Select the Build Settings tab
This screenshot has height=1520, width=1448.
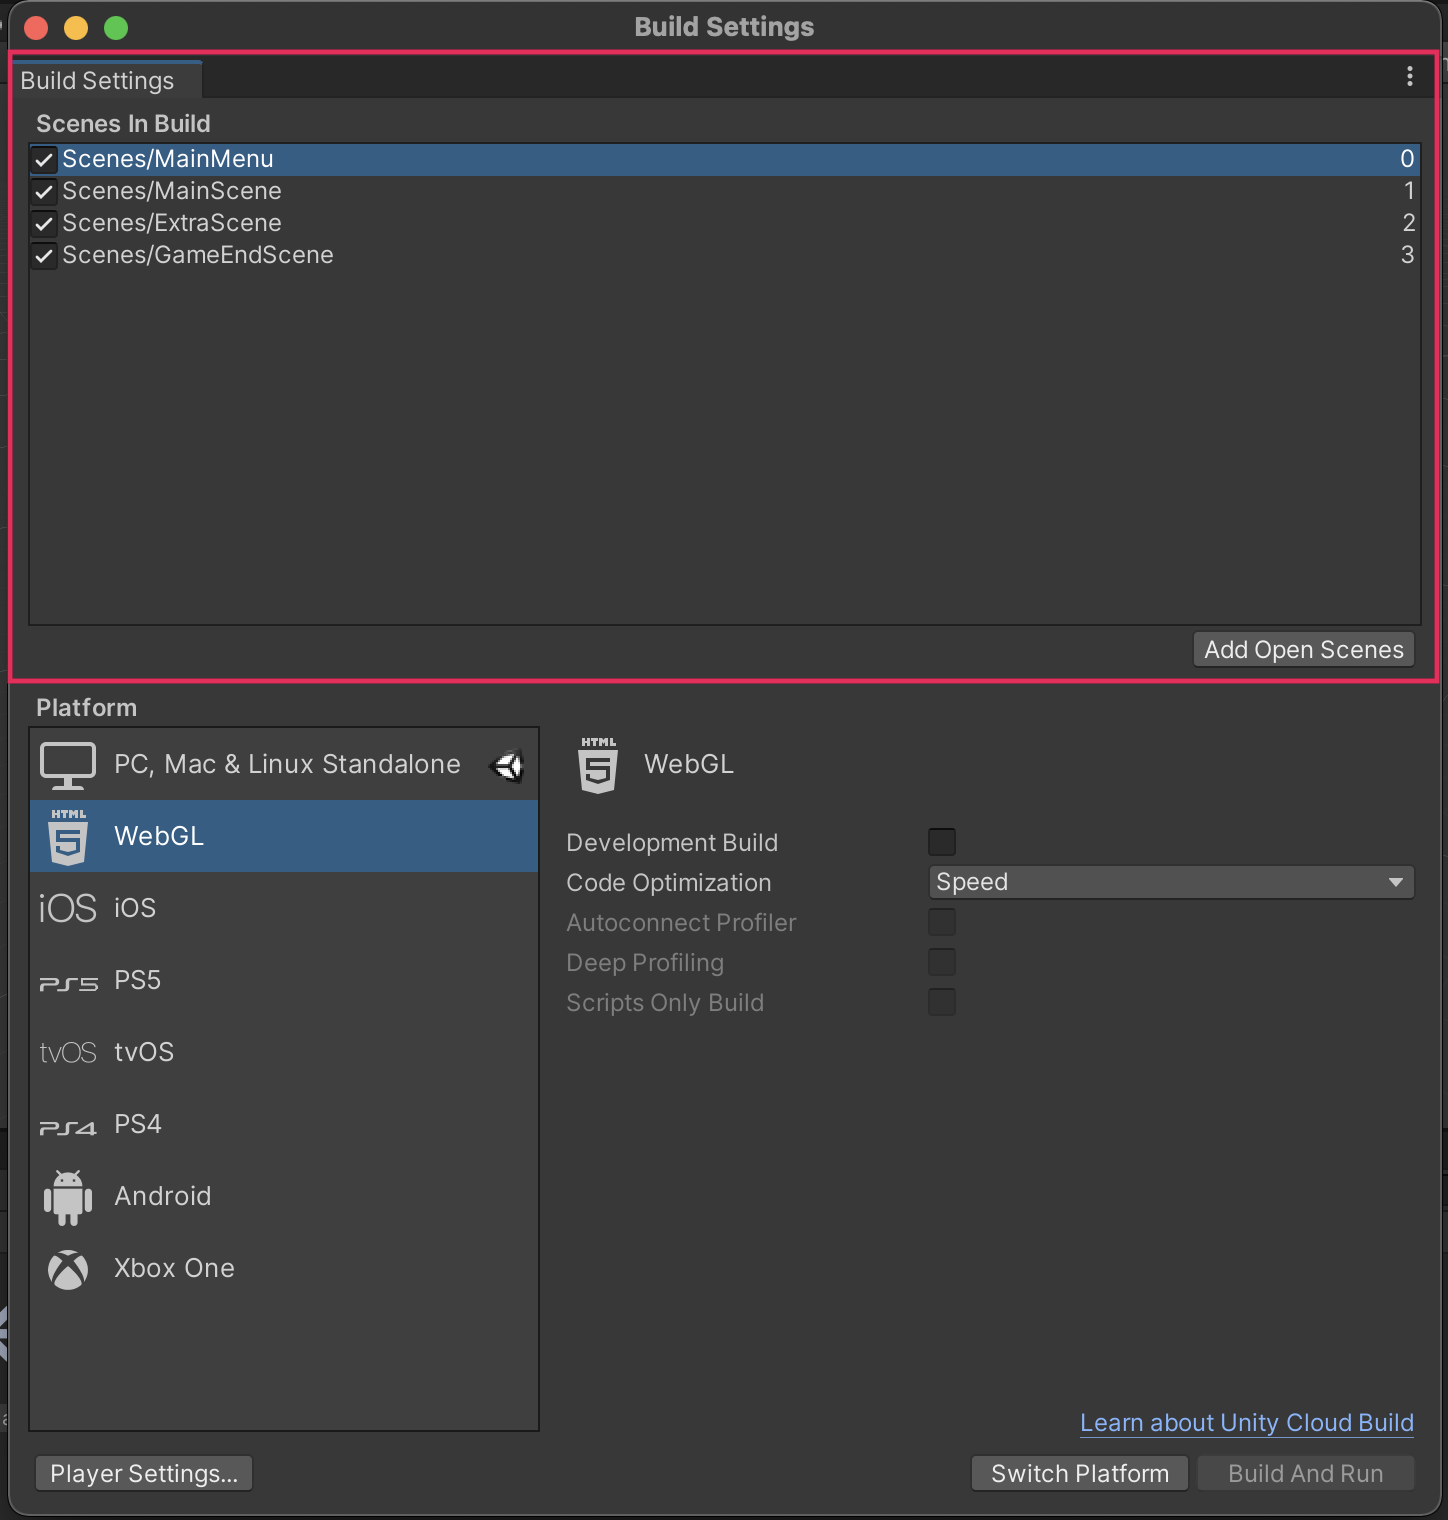click(98, 81)
